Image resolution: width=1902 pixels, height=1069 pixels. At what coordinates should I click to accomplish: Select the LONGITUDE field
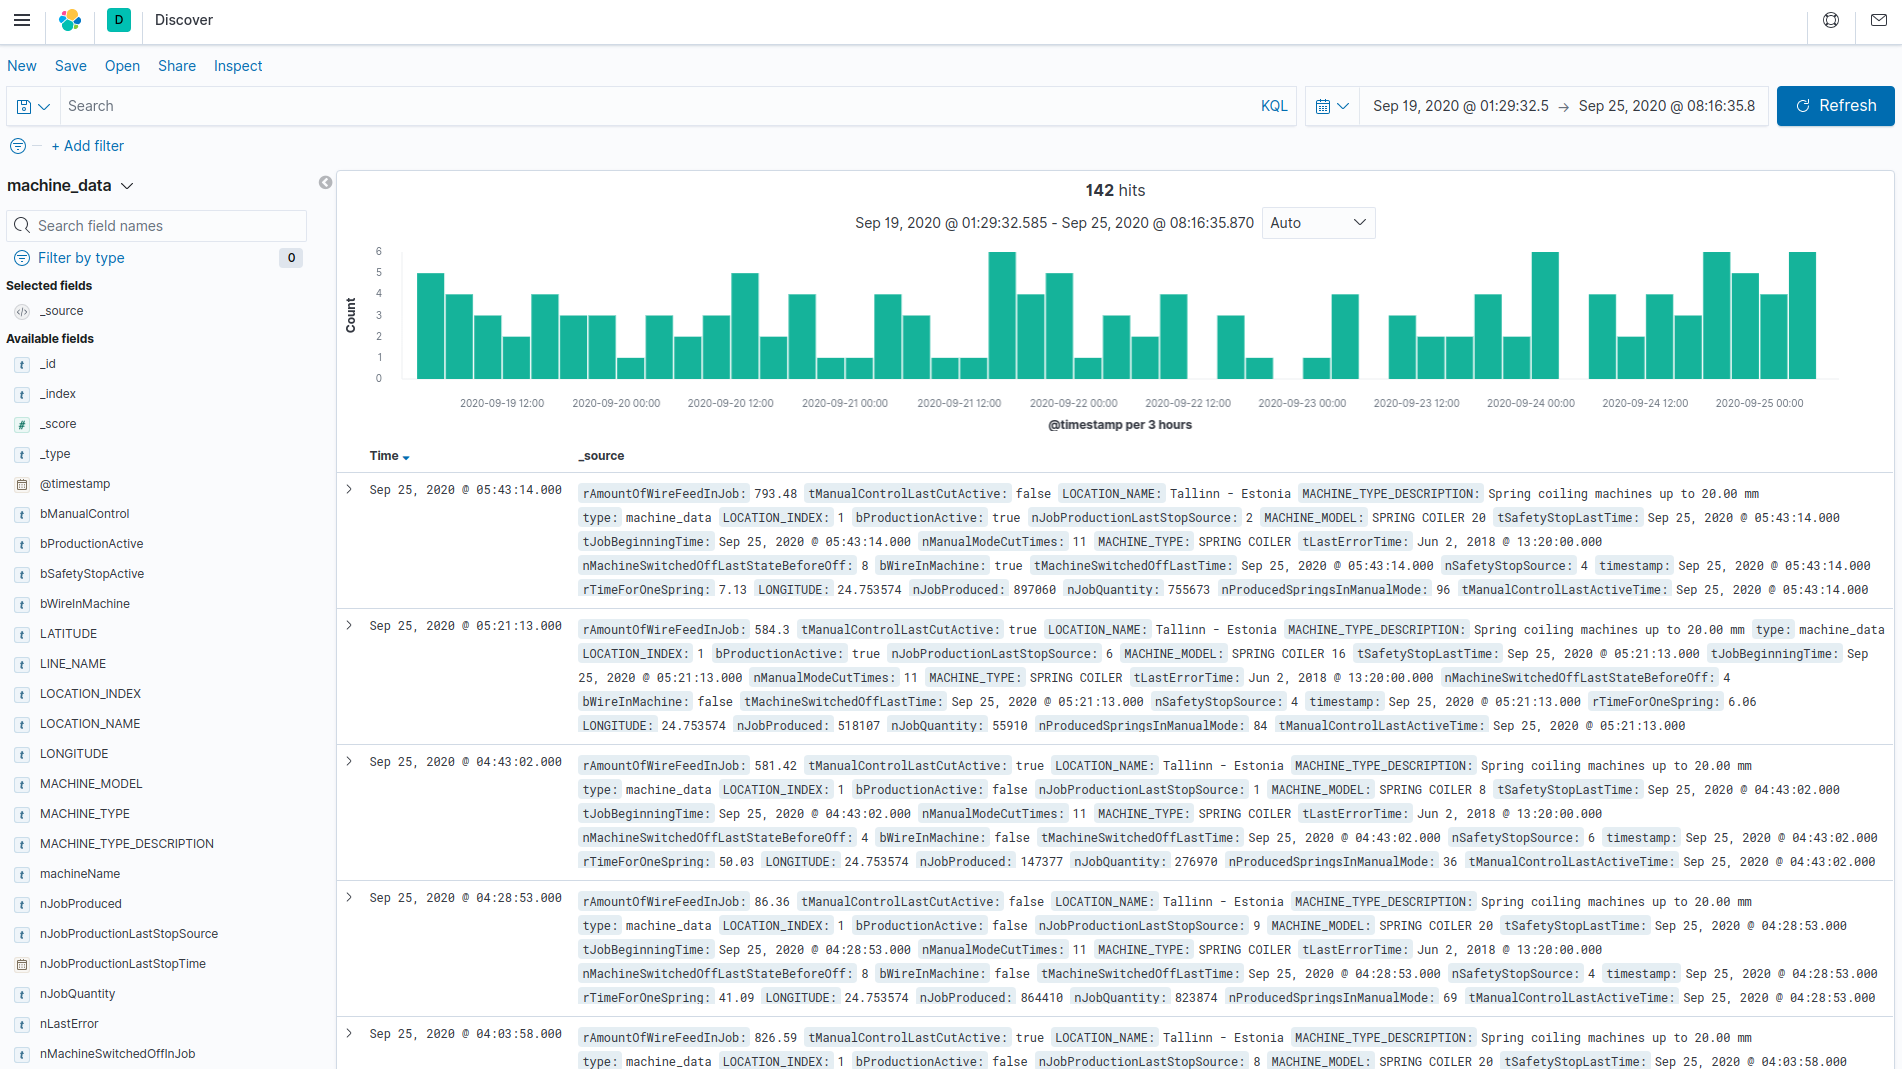click(74, 754)
